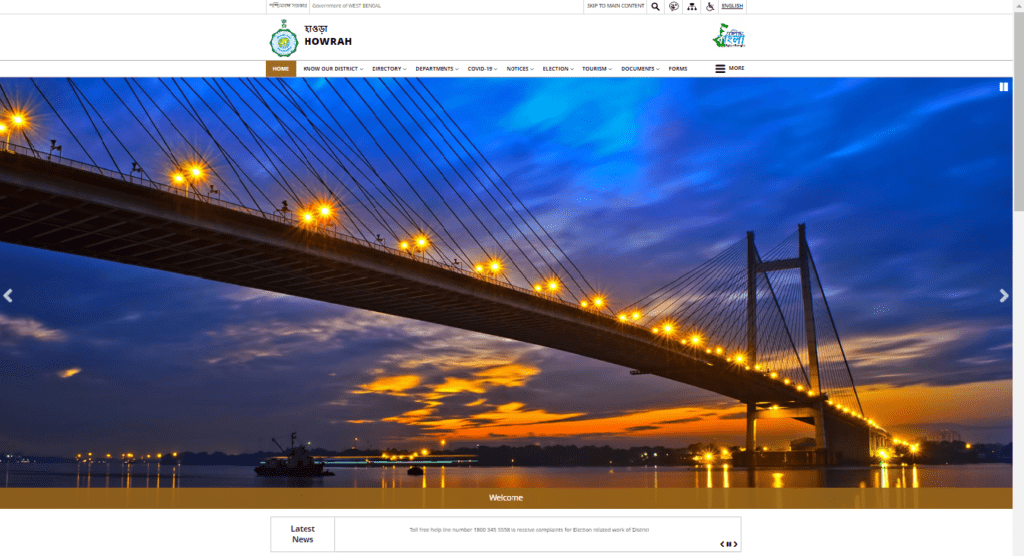1024x556 pixels.
Task: Expand the Election menu
Action: pos(558,69)
